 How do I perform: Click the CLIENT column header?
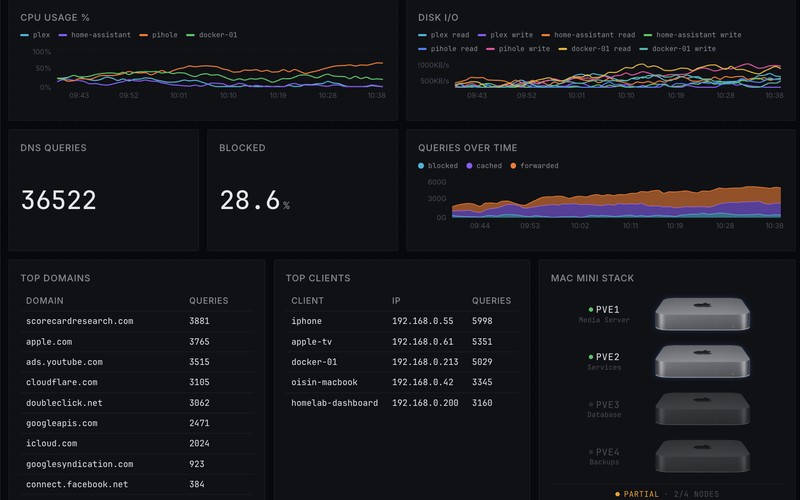click(x=308, y=301)
